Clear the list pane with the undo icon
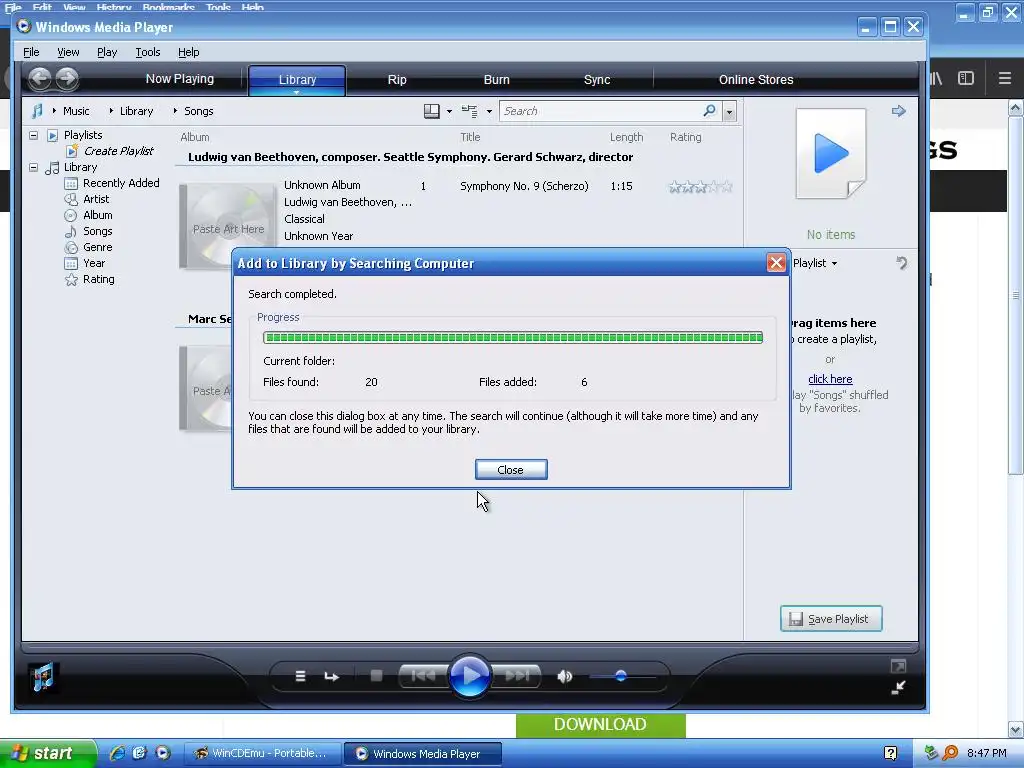Screen dimensions: 1024x768 click(x=901, y=263)
